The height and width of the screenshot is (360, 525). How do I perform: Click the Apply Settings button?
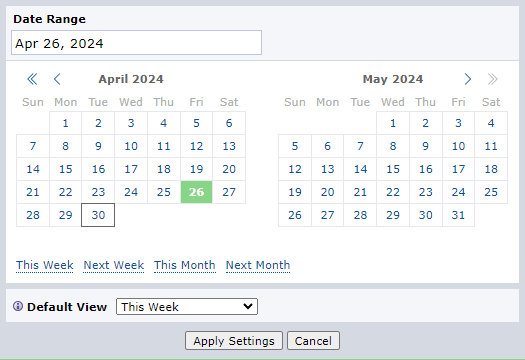(234, 341)
